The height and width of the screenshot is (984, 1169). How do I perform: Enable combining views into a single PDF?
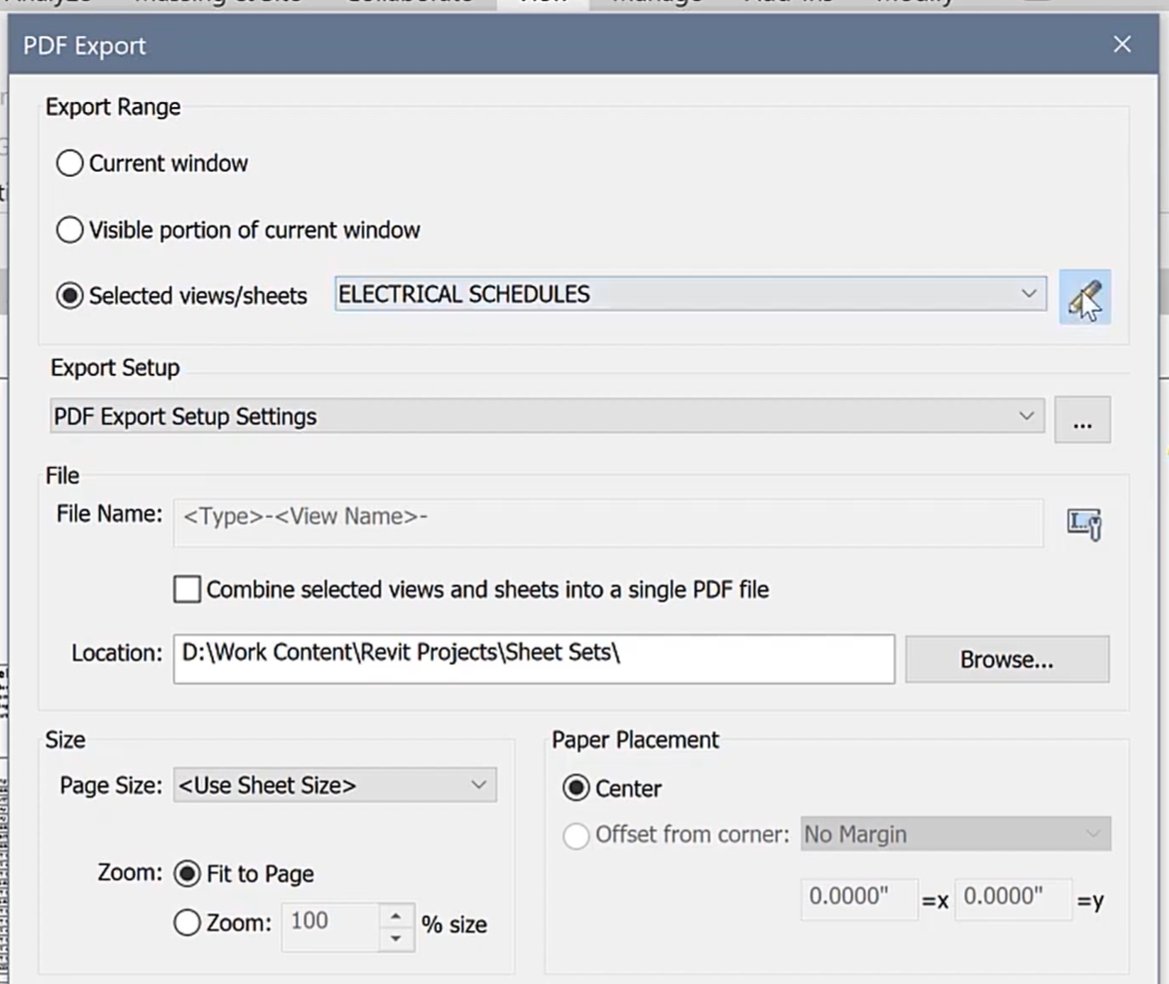point(187,589)
